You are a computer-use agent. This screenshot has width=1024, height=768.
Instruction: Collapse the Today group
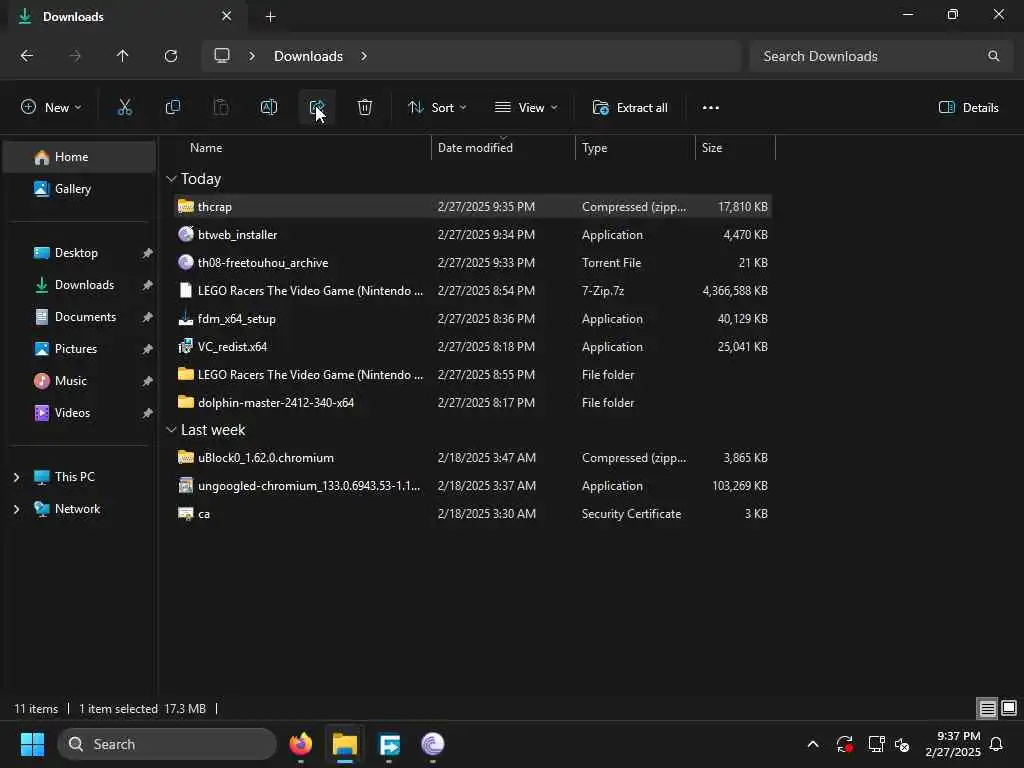click(x=171, y=178)
